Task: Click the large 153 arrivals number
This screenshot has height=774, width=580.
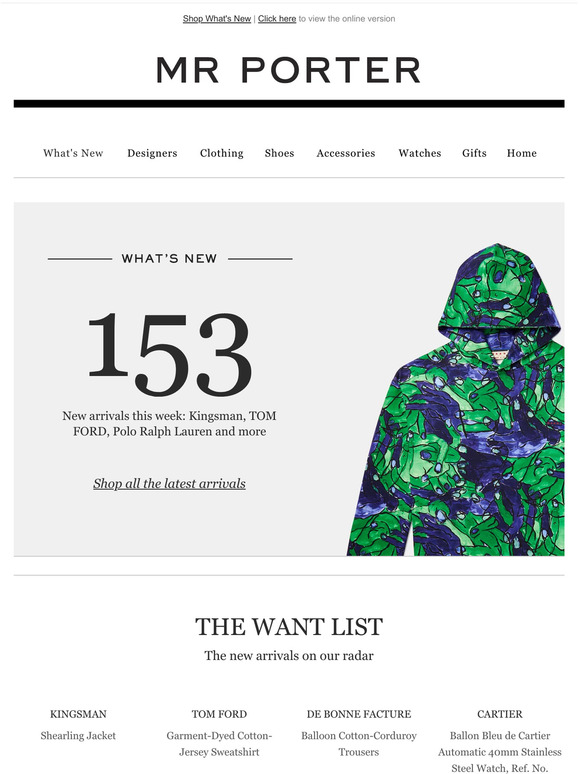Action: pos(170,354)
